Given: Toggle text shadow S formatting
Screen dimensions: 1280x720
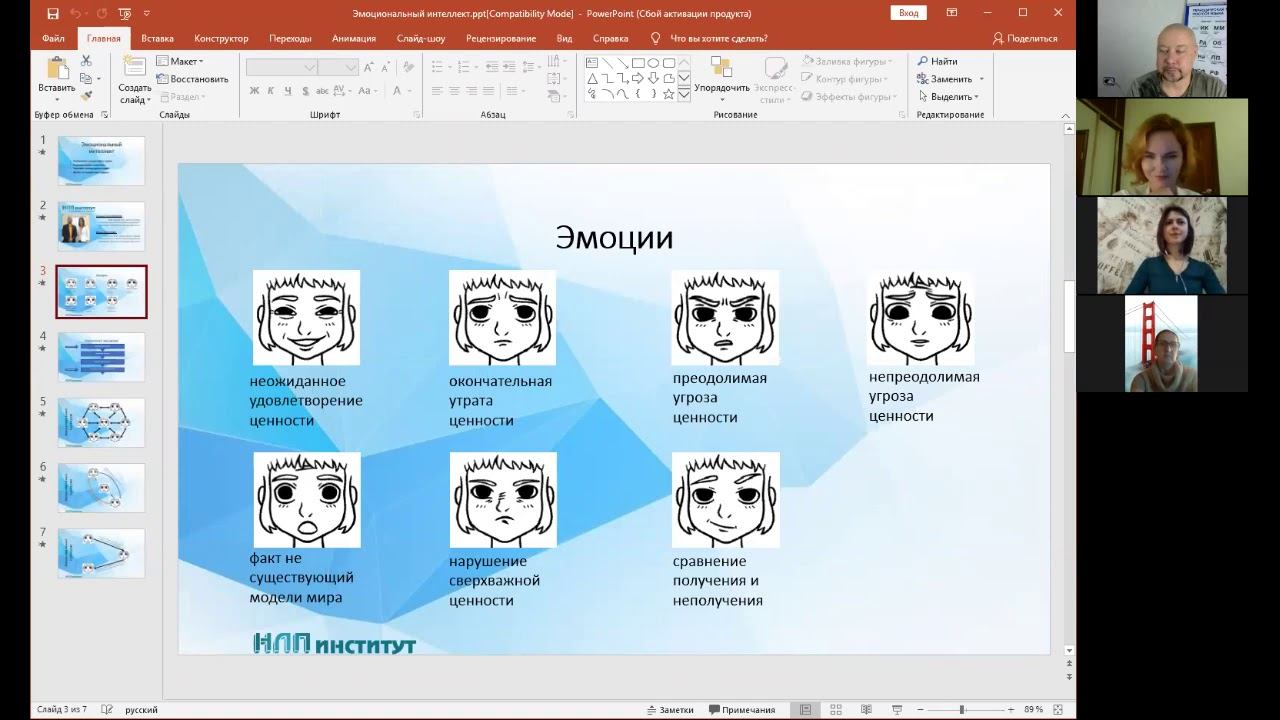Looking at the screenshot, I should [304, 90].
